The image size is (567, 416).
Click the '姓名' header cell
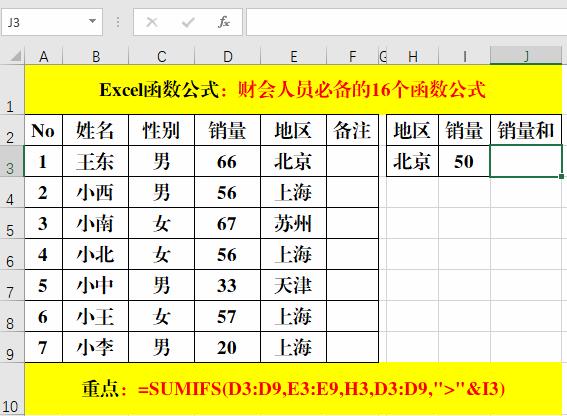click(95, 130)
